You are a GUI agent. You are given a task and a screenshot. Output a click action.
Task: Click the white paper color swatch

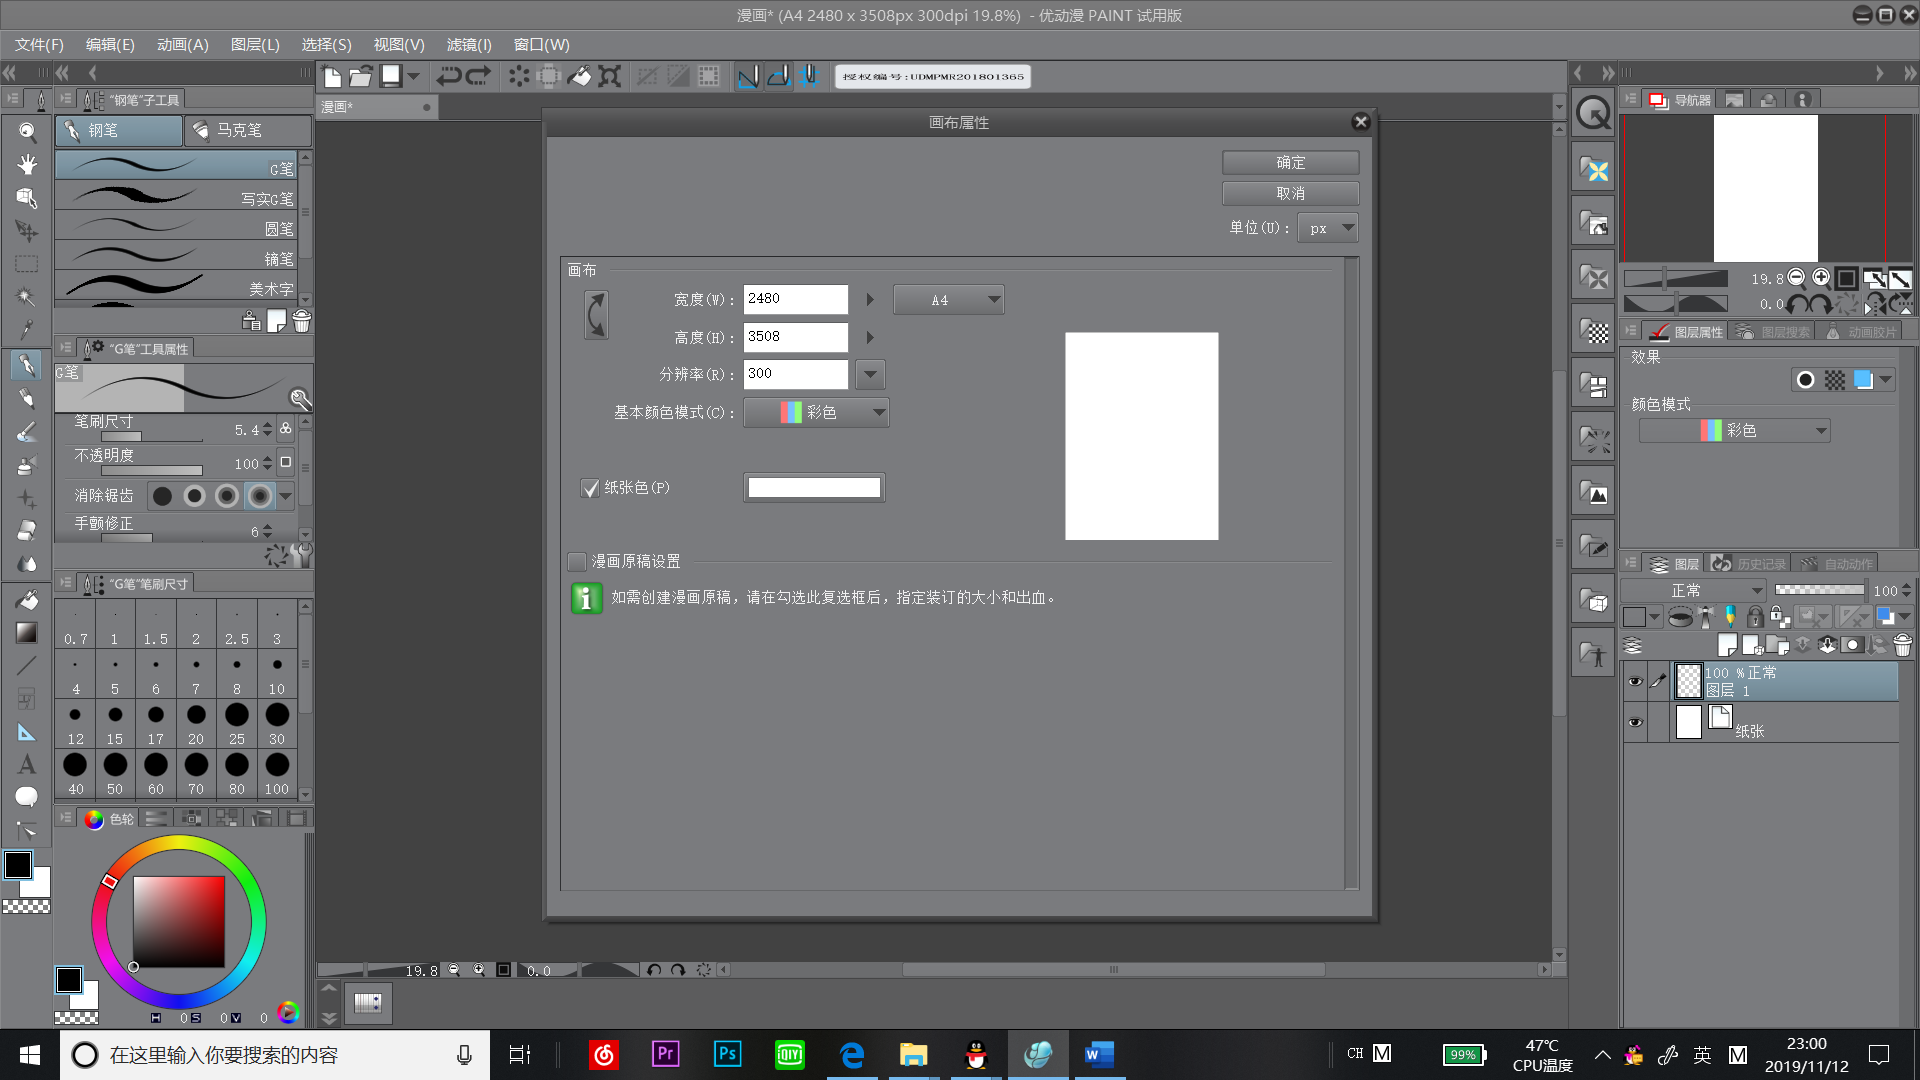point(814,487)
